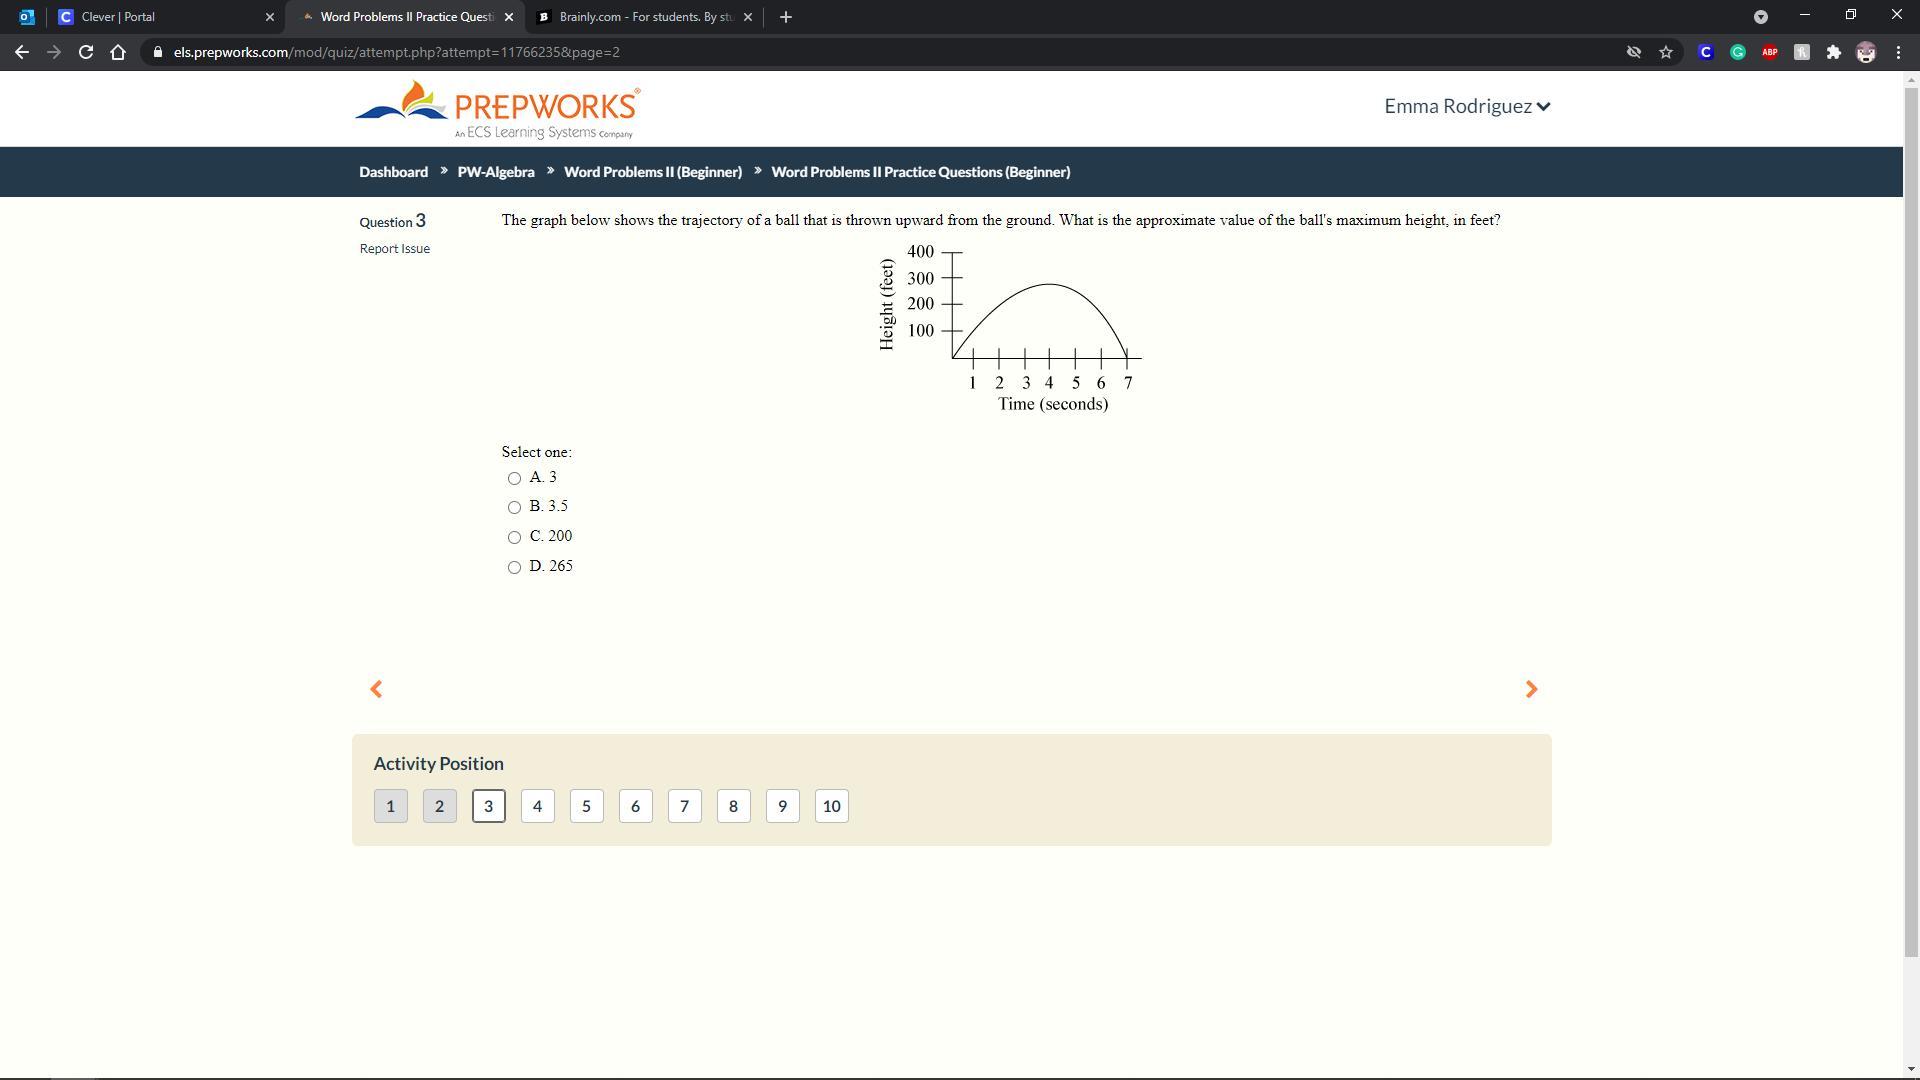Click the Report Issue link
Image resolution: width=1920 pixels, height=1080 pixels.
[395, 249]
